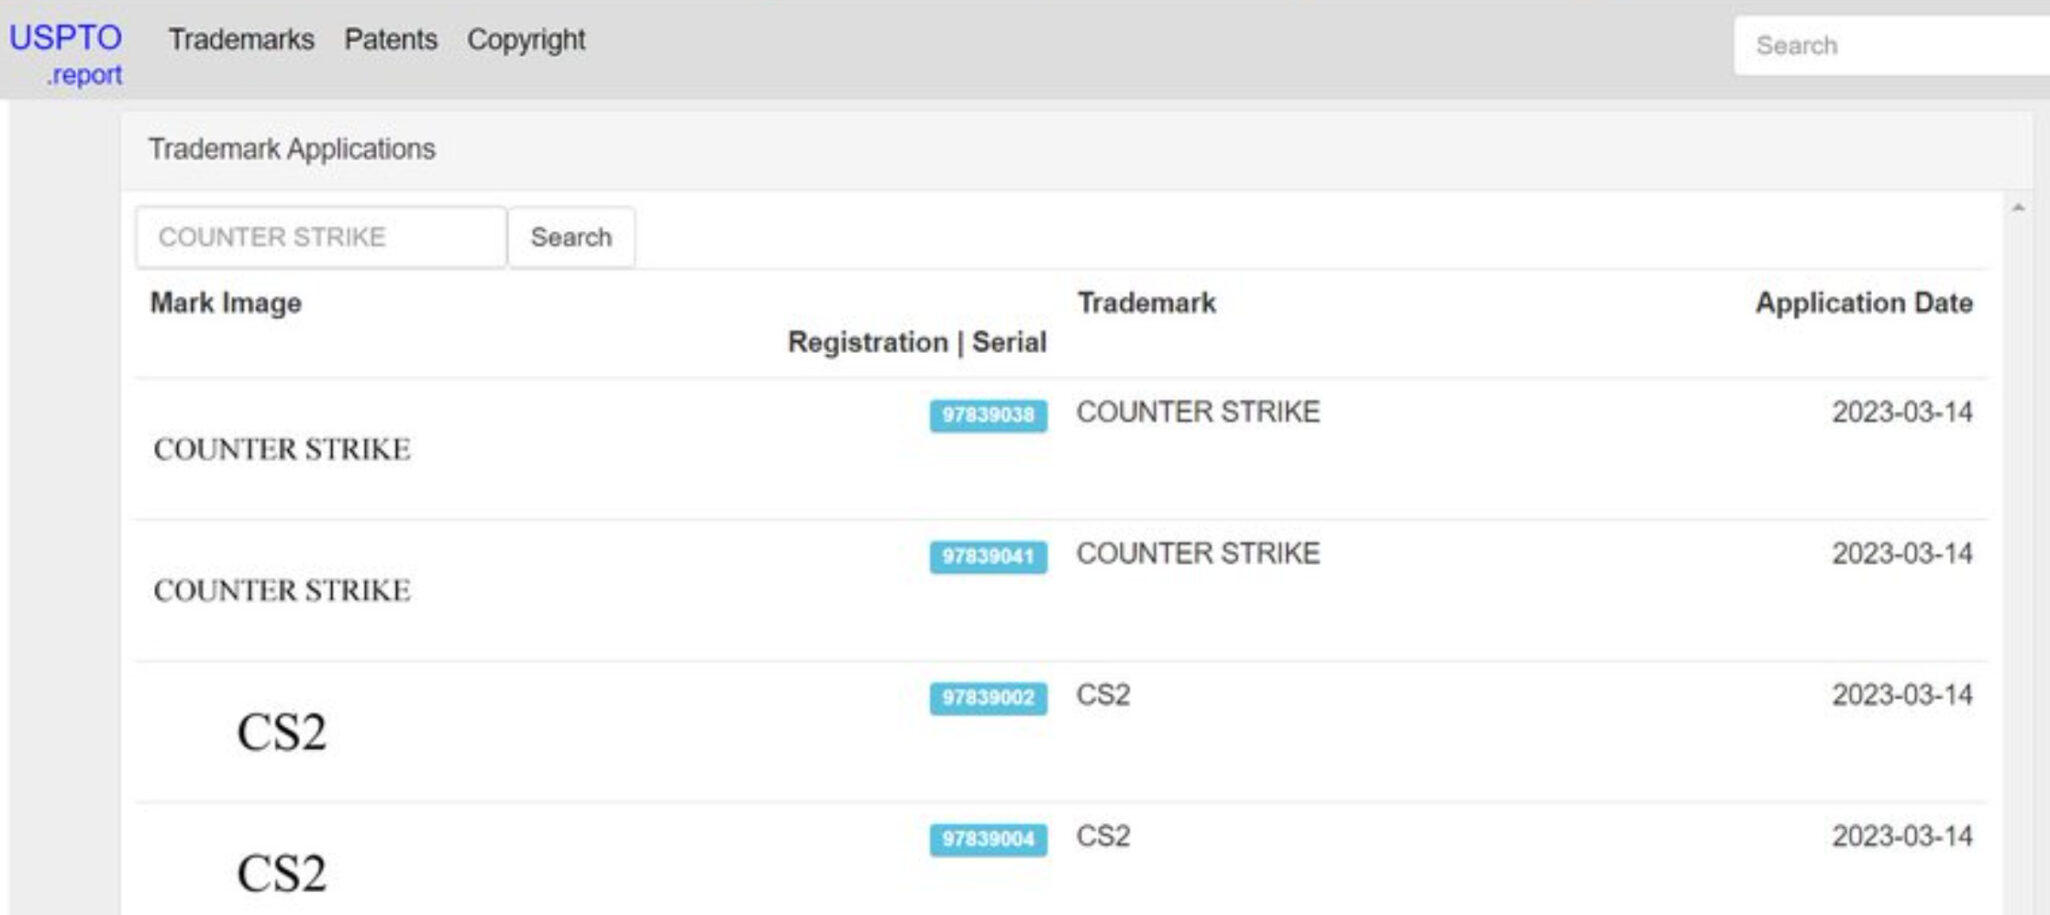Open the Trademarks menu item
This screenshot has height=915, width=2050.
click(241, 40)
